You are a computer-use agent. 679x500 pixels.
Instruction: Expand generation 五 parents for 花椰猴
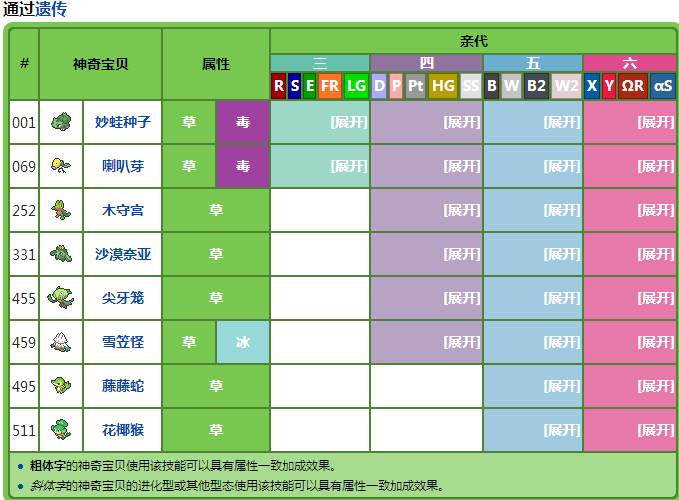(x=562, y=430)
